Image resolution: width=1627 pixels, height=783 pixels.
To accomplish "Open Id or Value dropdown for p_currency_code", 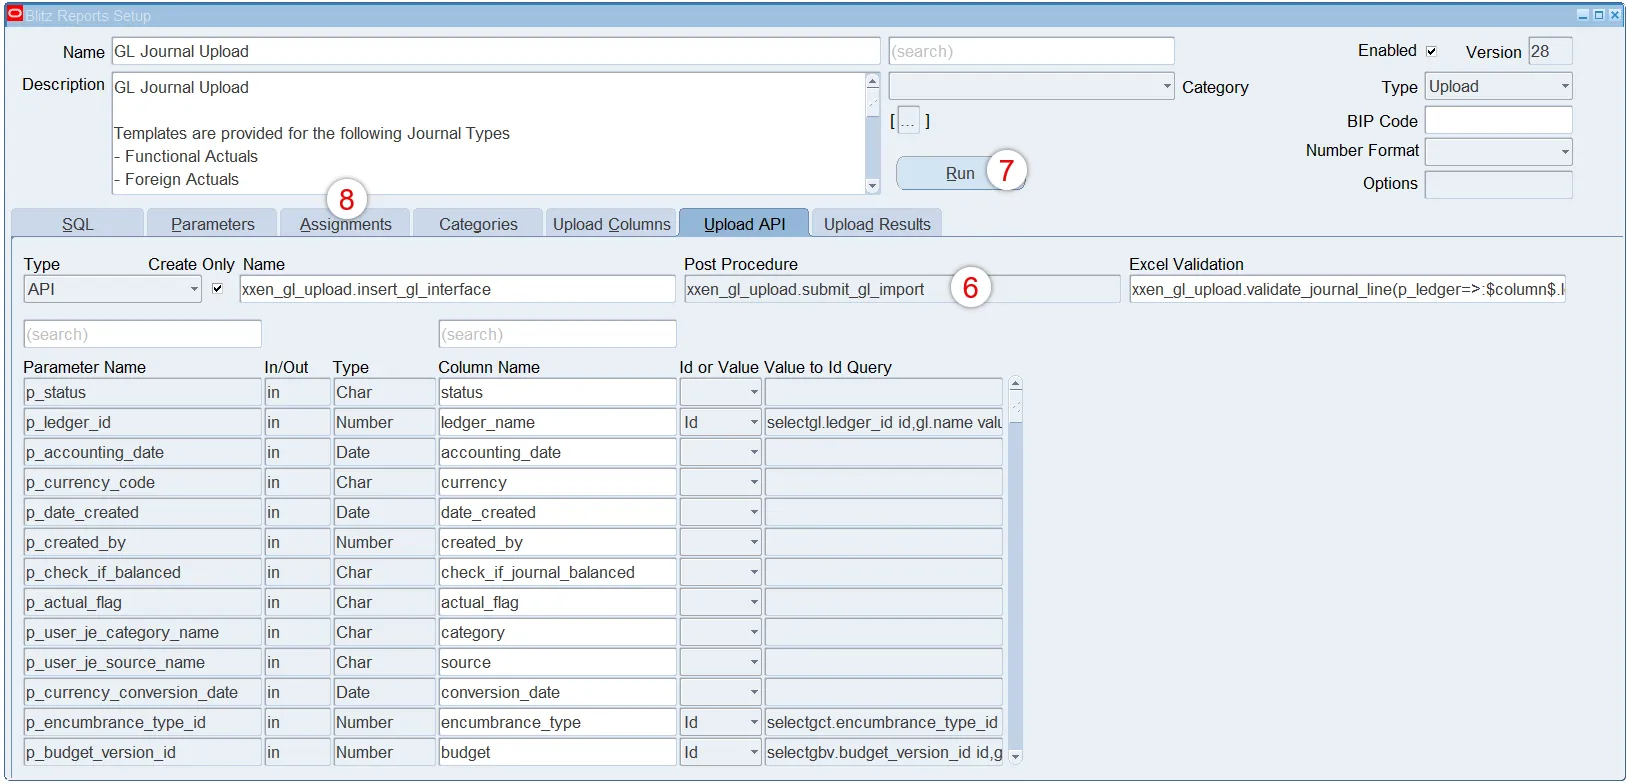I will 754,483.
